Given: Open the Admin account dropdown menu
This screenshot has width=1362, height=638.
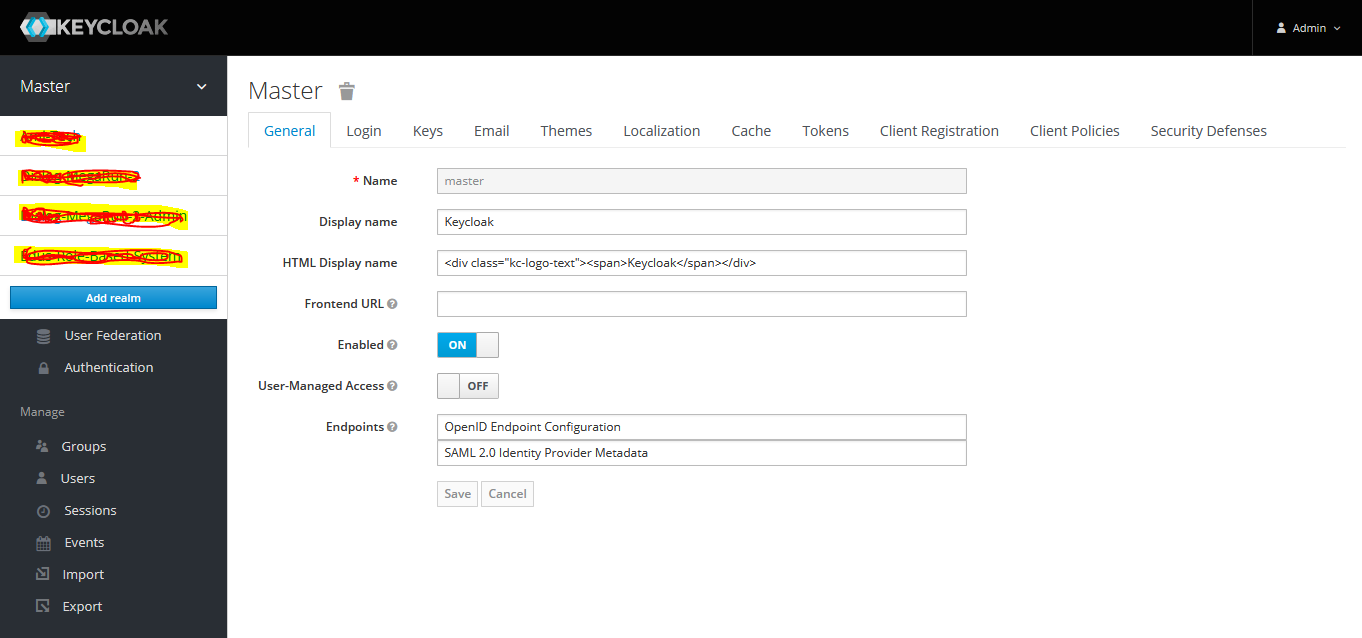Looking at the screenshot, I should pos(1307,28).
